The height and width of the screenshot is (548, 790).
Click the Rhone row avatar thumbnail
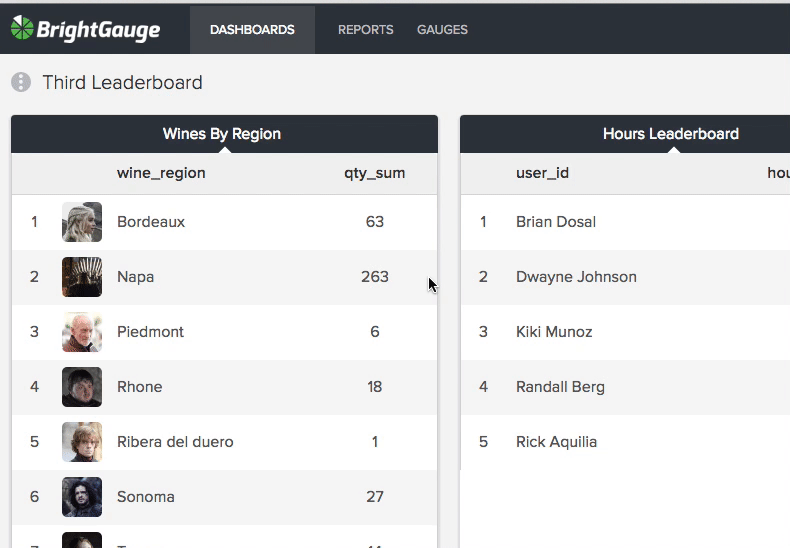click(82, 387)
